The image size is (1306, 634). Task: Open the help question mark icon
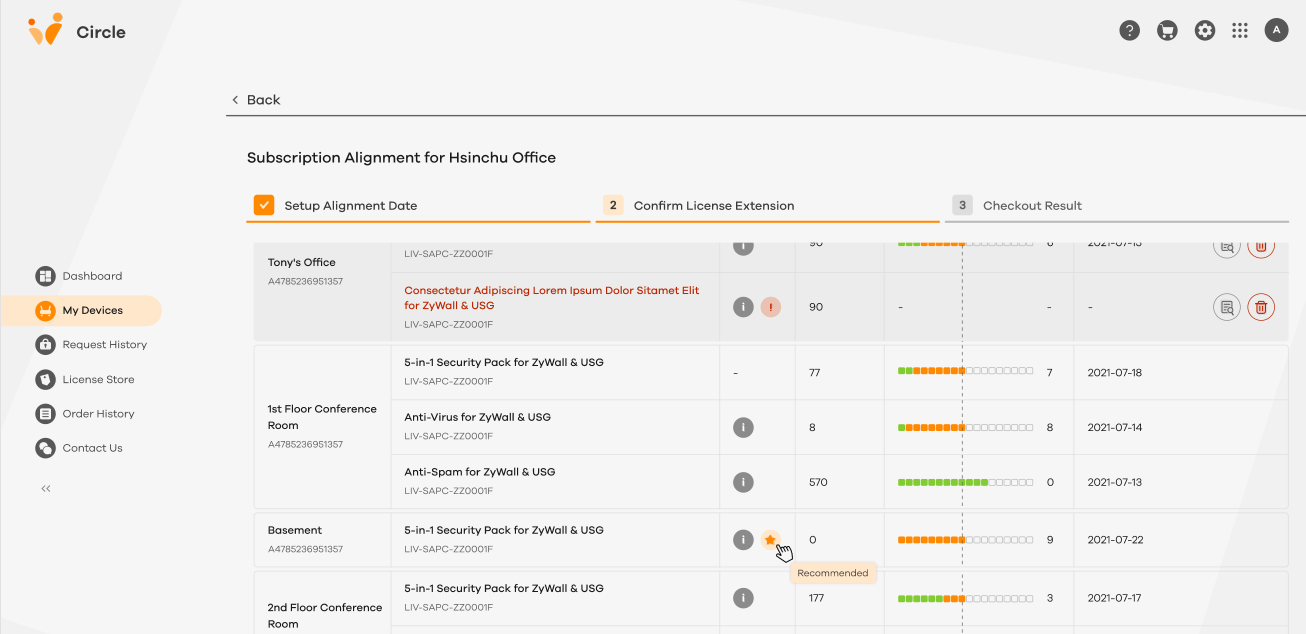pos(1129,31)
